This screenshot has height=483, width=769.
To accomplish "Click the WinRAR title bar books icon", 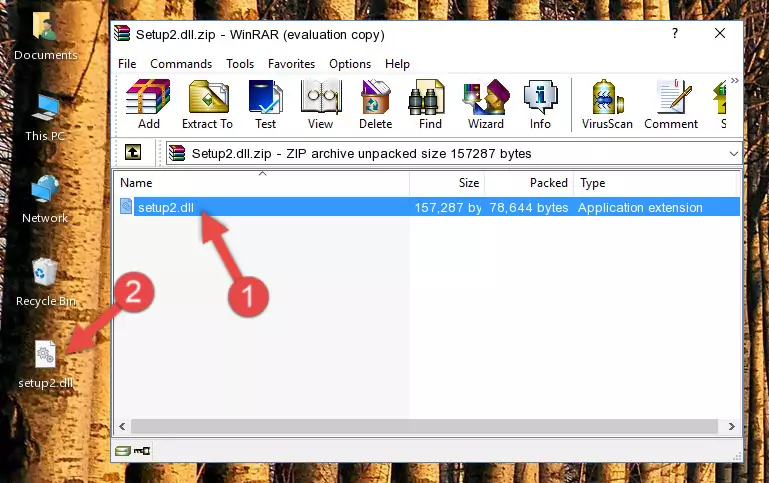I will pos(122,34).
